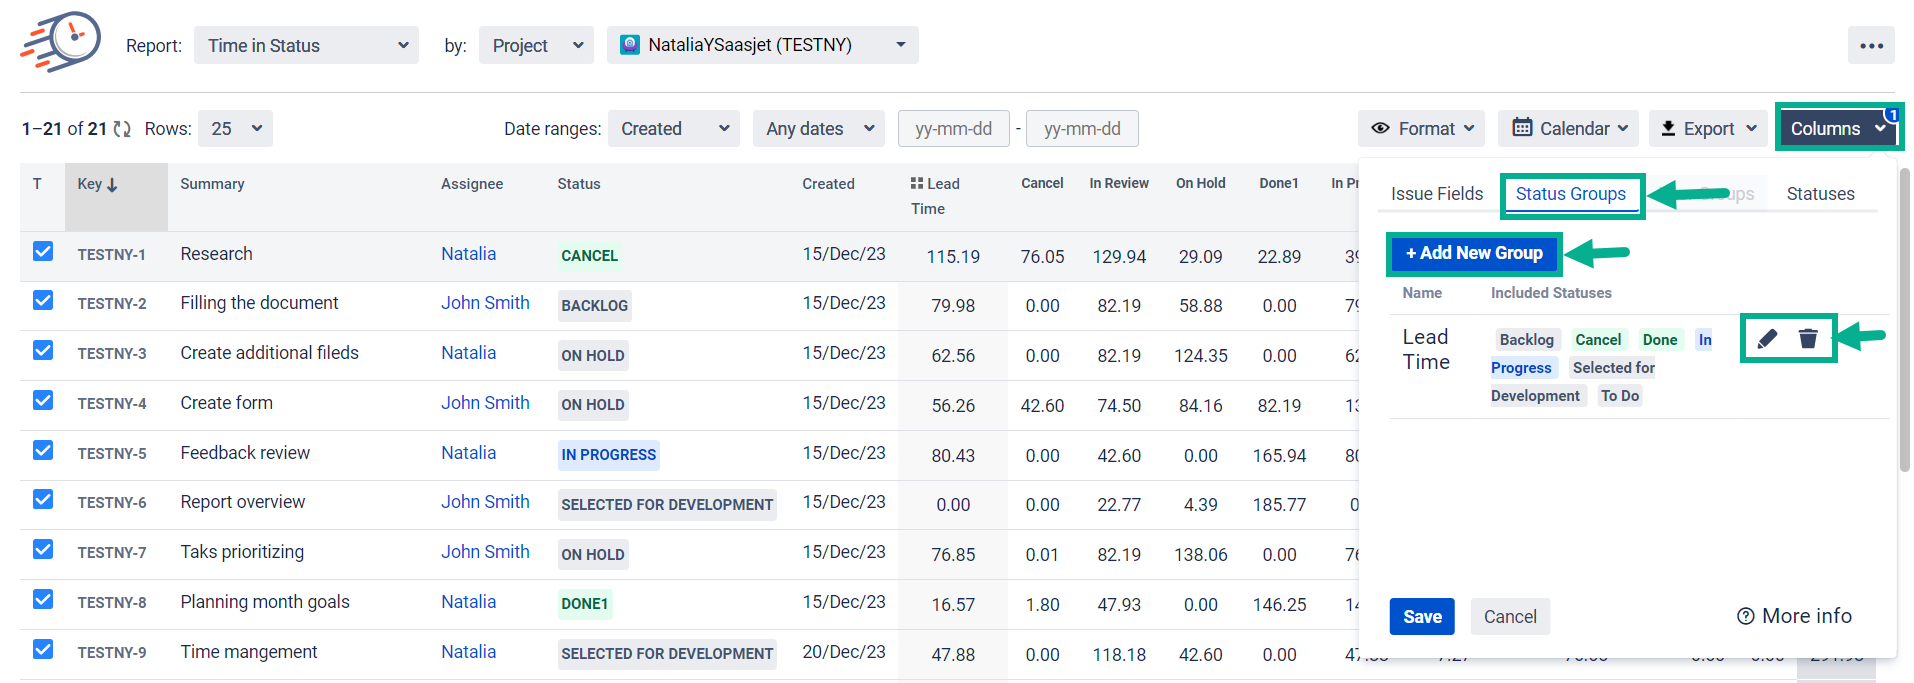Open the NataliaYSaasjet project selector
Image resolution: width=1914 pixels, height=683 pixels.
(763, 45)
